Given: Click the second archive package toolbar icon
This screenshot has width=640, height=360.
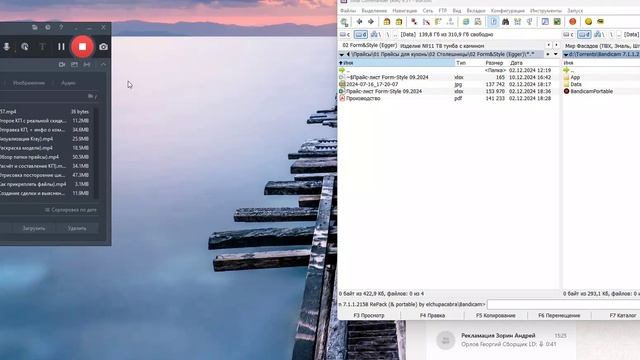Looking at the screenshot, I should click(399, 22).
